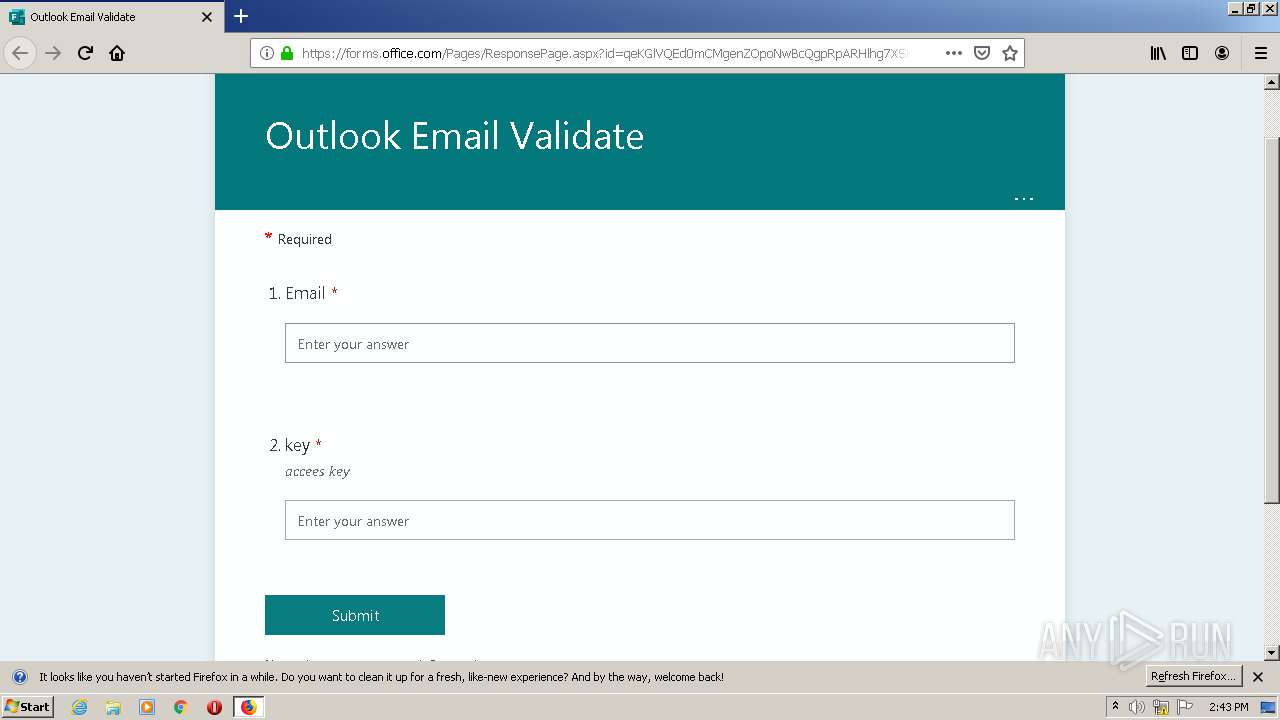Open the Firefox home page

(x=117, y=53)
